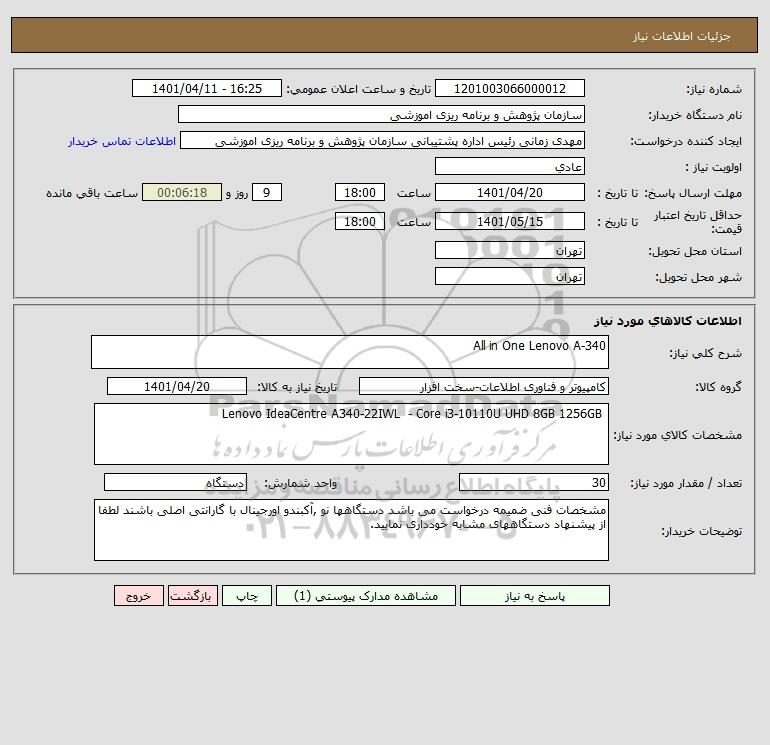
Task: Click the unit of measure field دستگاه
Action: [x=175, y=482]
